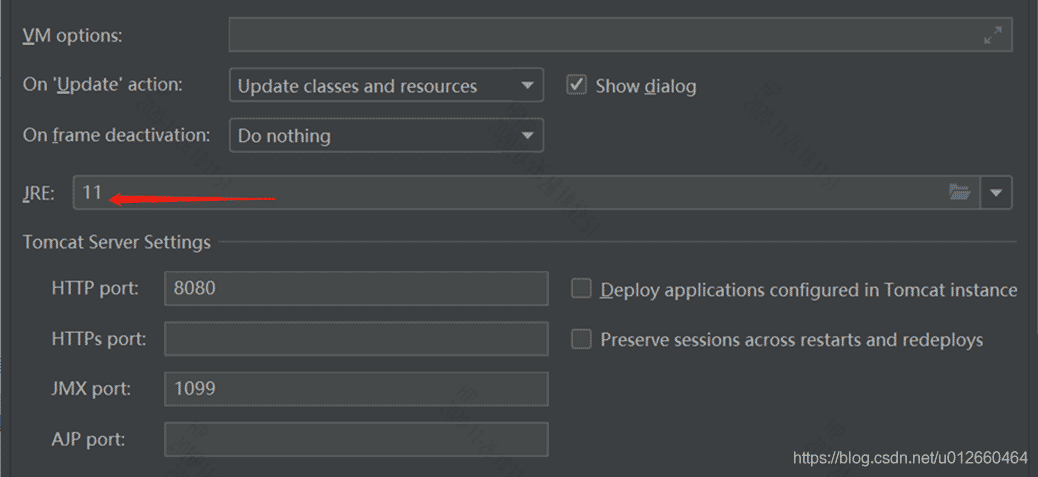Viewport: 1038px width, 477px height.
Task: Uncheck the Show dialog checkbox
Action: click(577, 85)
